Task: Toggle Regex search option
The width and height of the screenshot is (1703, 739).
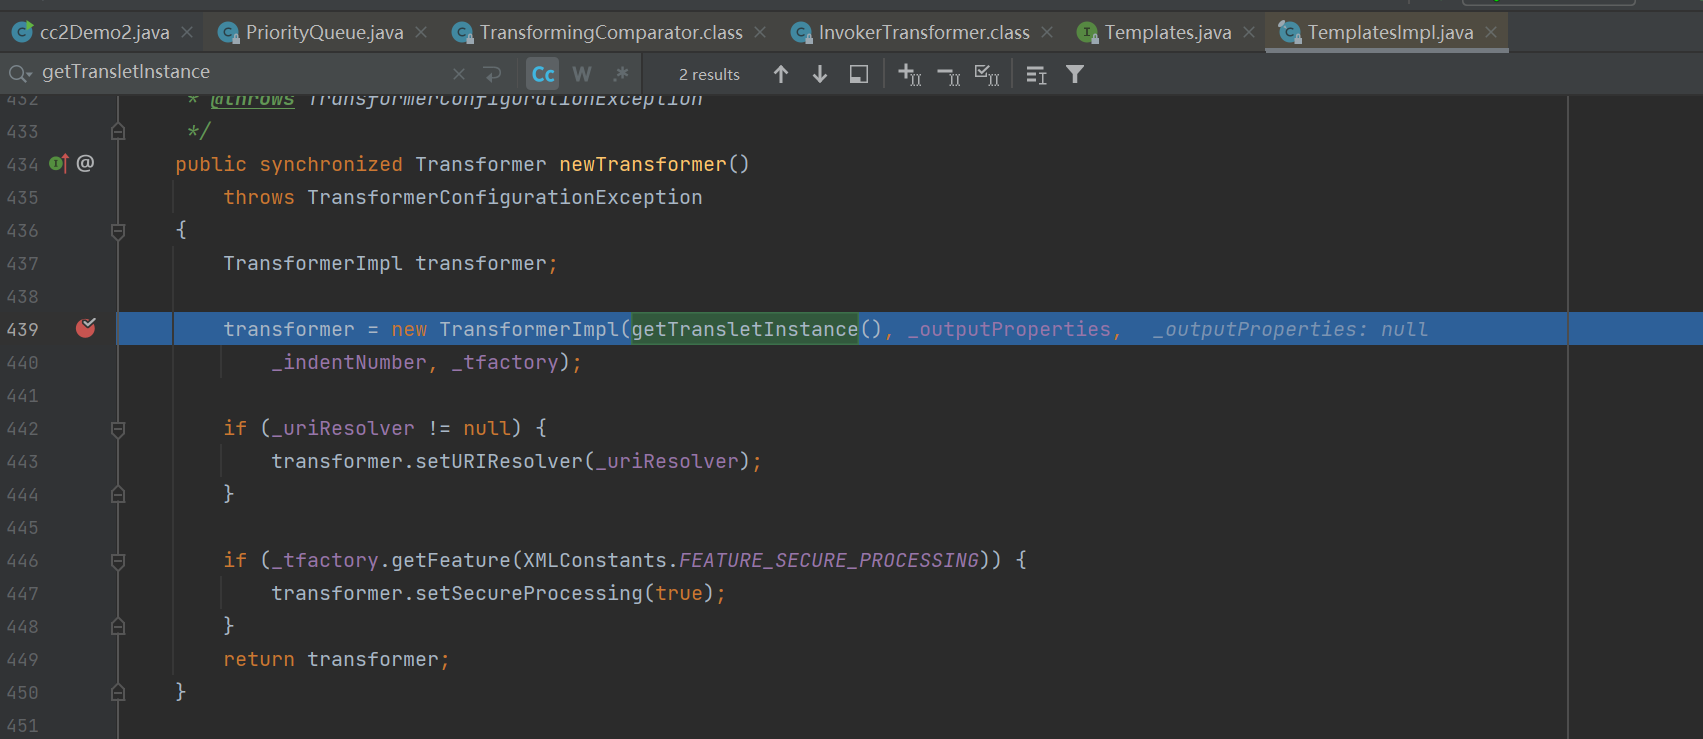Action: pyautogui.click(x=621, y=74)
